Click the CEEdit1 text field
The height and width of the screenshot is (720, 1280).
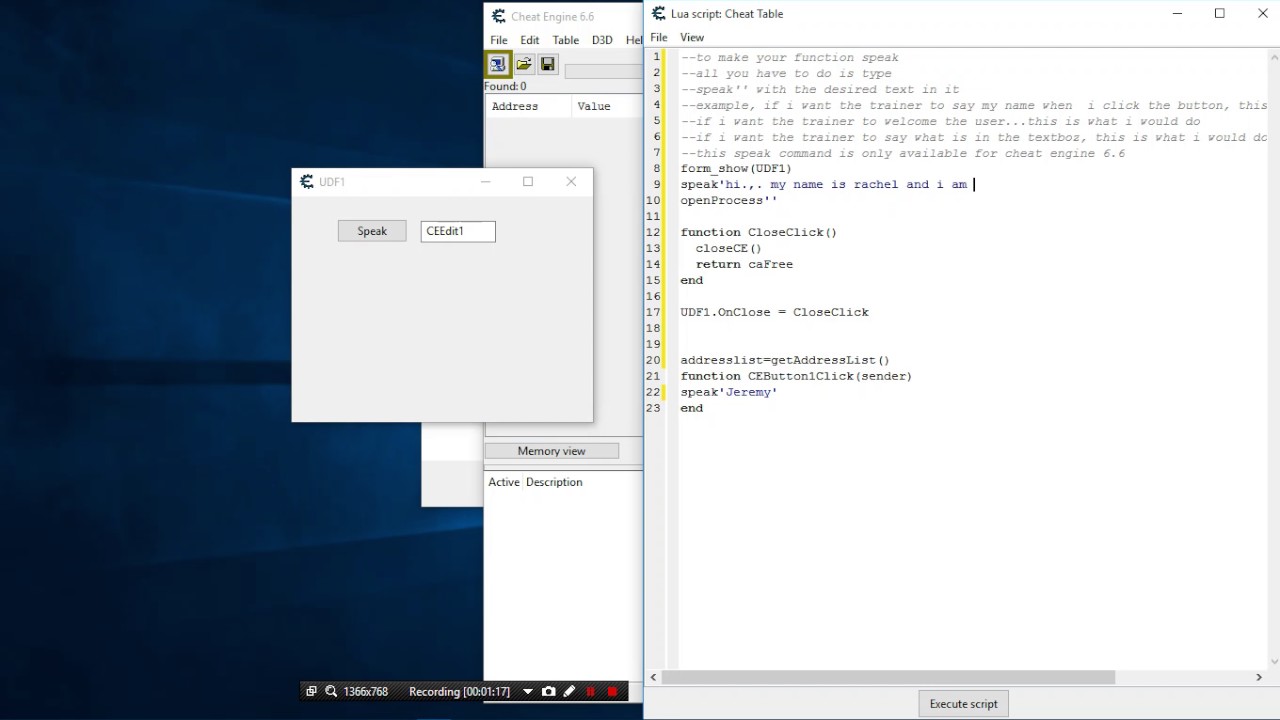point(458,231)
